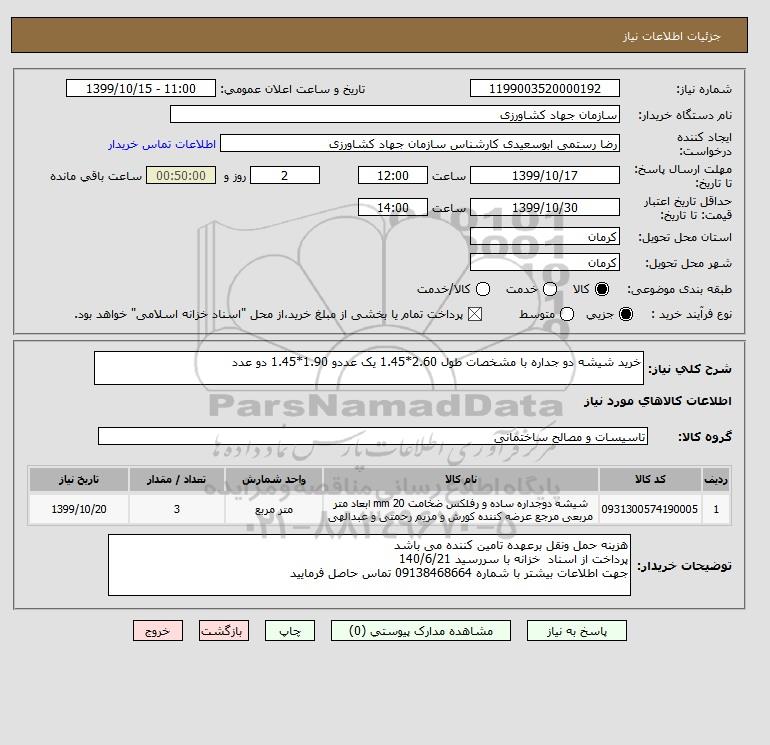Image resolution: width=770 pixels, height=745 pixels.
Task: Click the remaining days field showing 2
Action: pos(285,175)
